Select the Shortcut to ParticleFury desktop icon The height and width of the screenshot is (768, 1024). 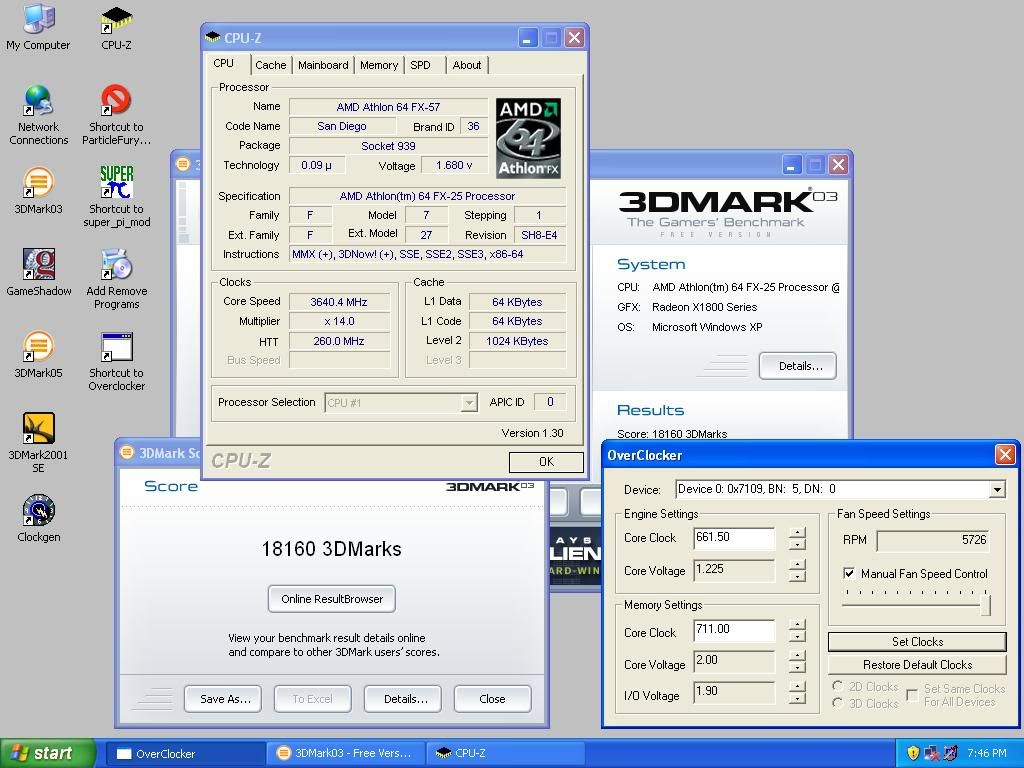[x=116, y=115]
